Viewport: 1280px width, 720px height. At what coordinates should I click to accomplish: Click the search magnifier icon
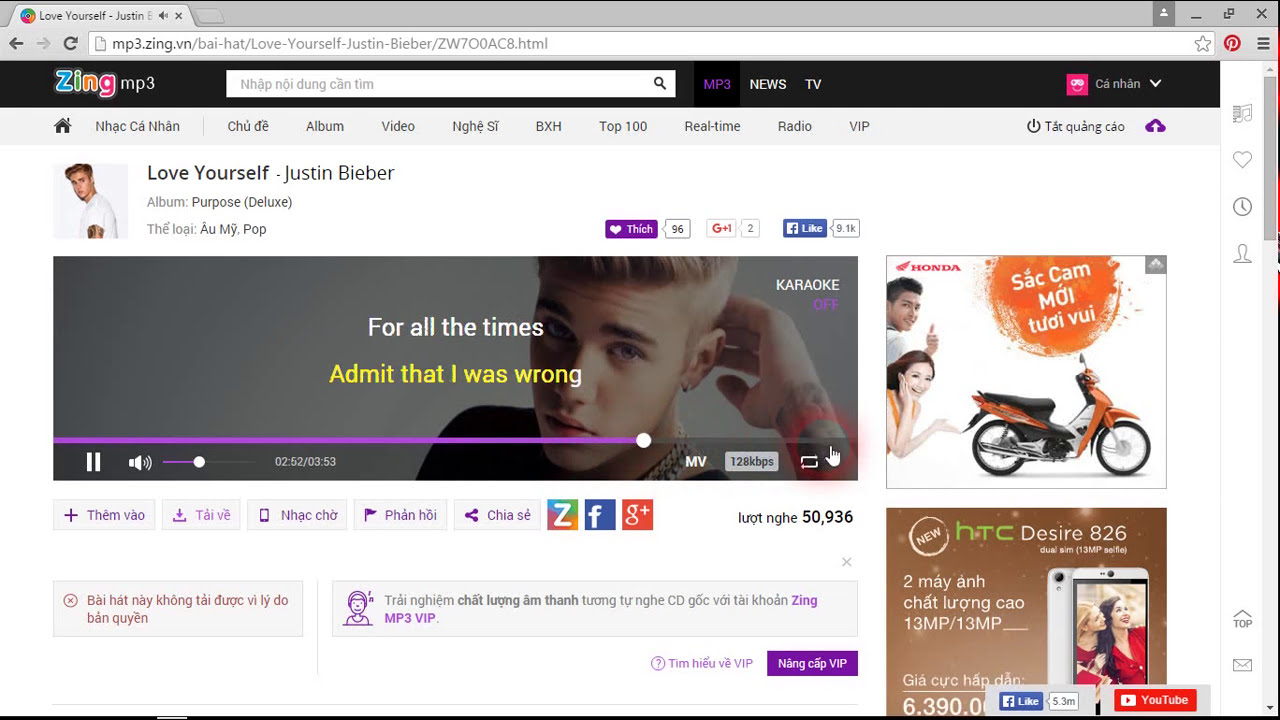point(660,84)
